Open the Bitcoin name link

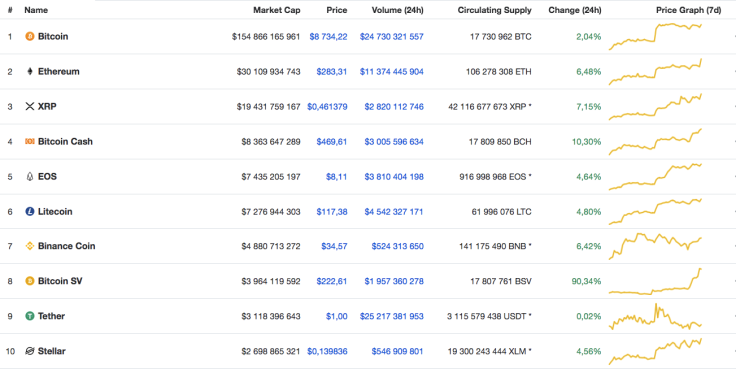[53, 36]
